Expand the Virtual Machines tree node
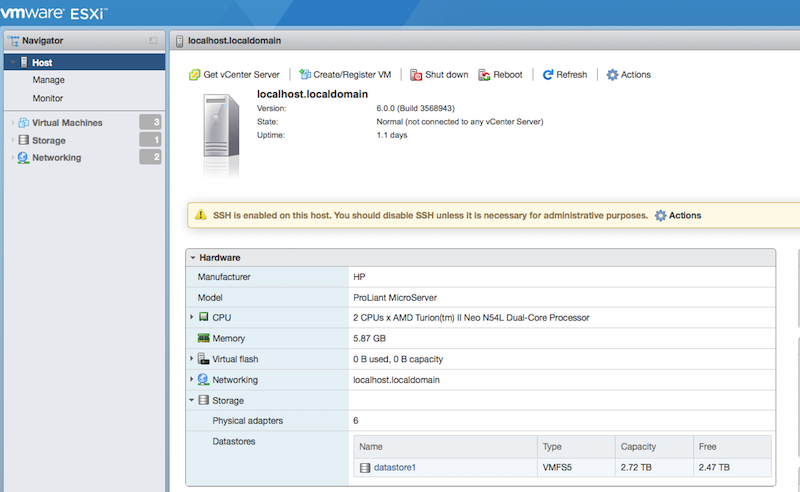The image size is (800, 492). 13,122
